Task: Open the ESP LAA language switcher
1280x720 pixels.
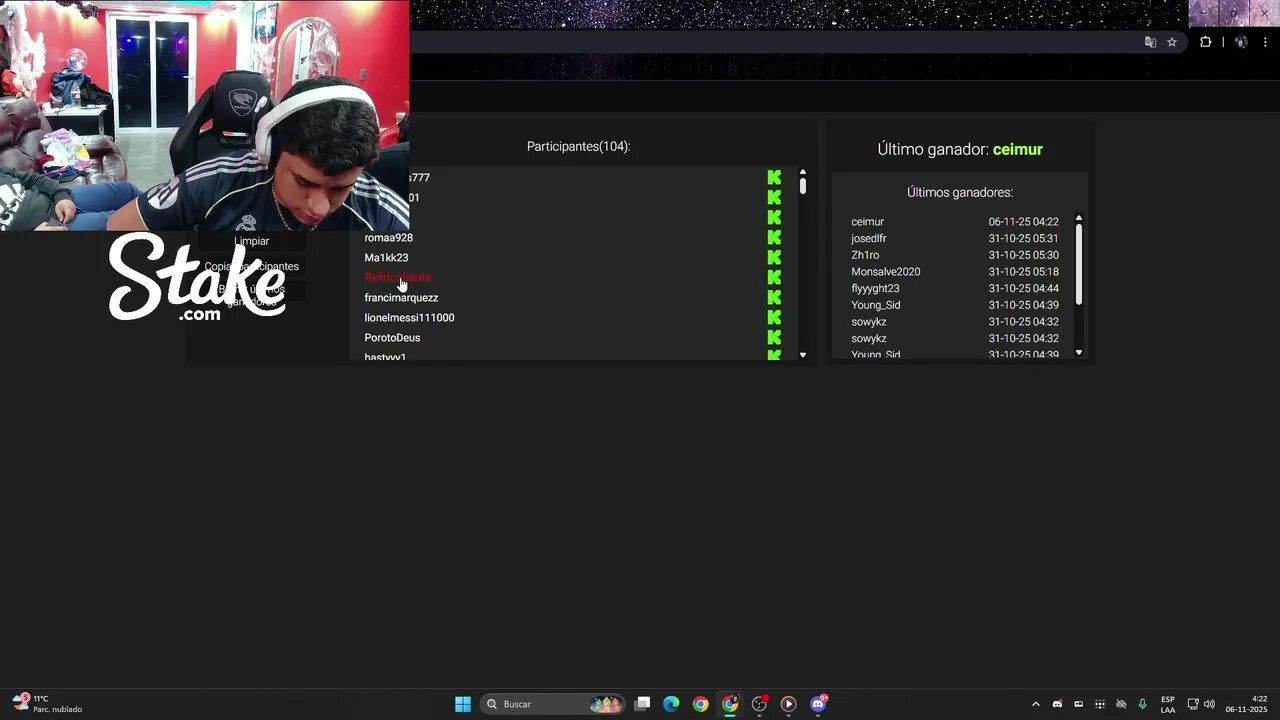Action: 1168,704
